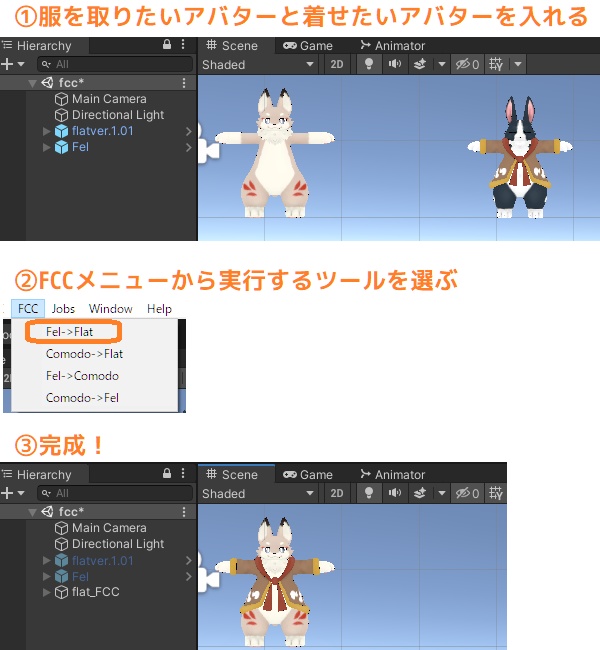Expand flat_FCC object in bottom Hierarchy
The image size is (600, 650).
pyautogui.click(x=46, y=592)
